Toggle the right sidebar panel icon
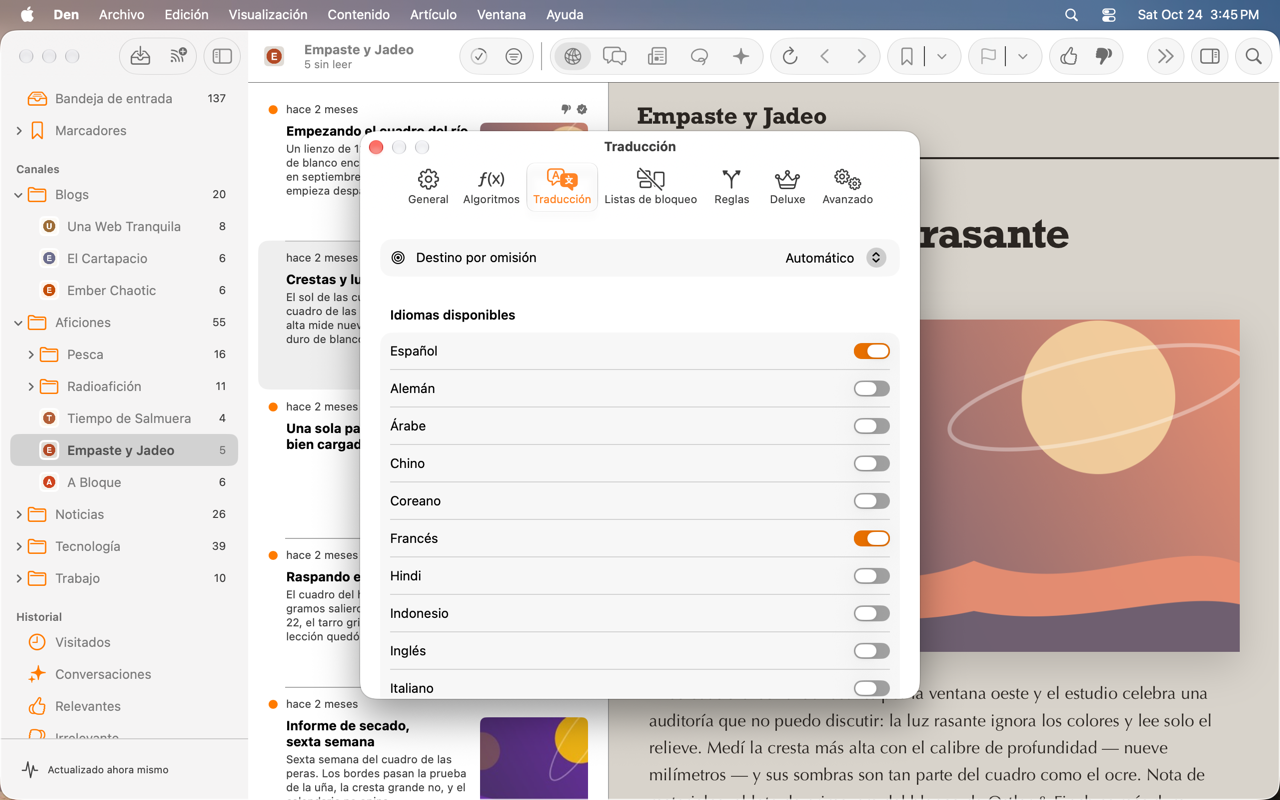Image resolution: width=1280 pixels, height=800 pixels. point(1210,57)
